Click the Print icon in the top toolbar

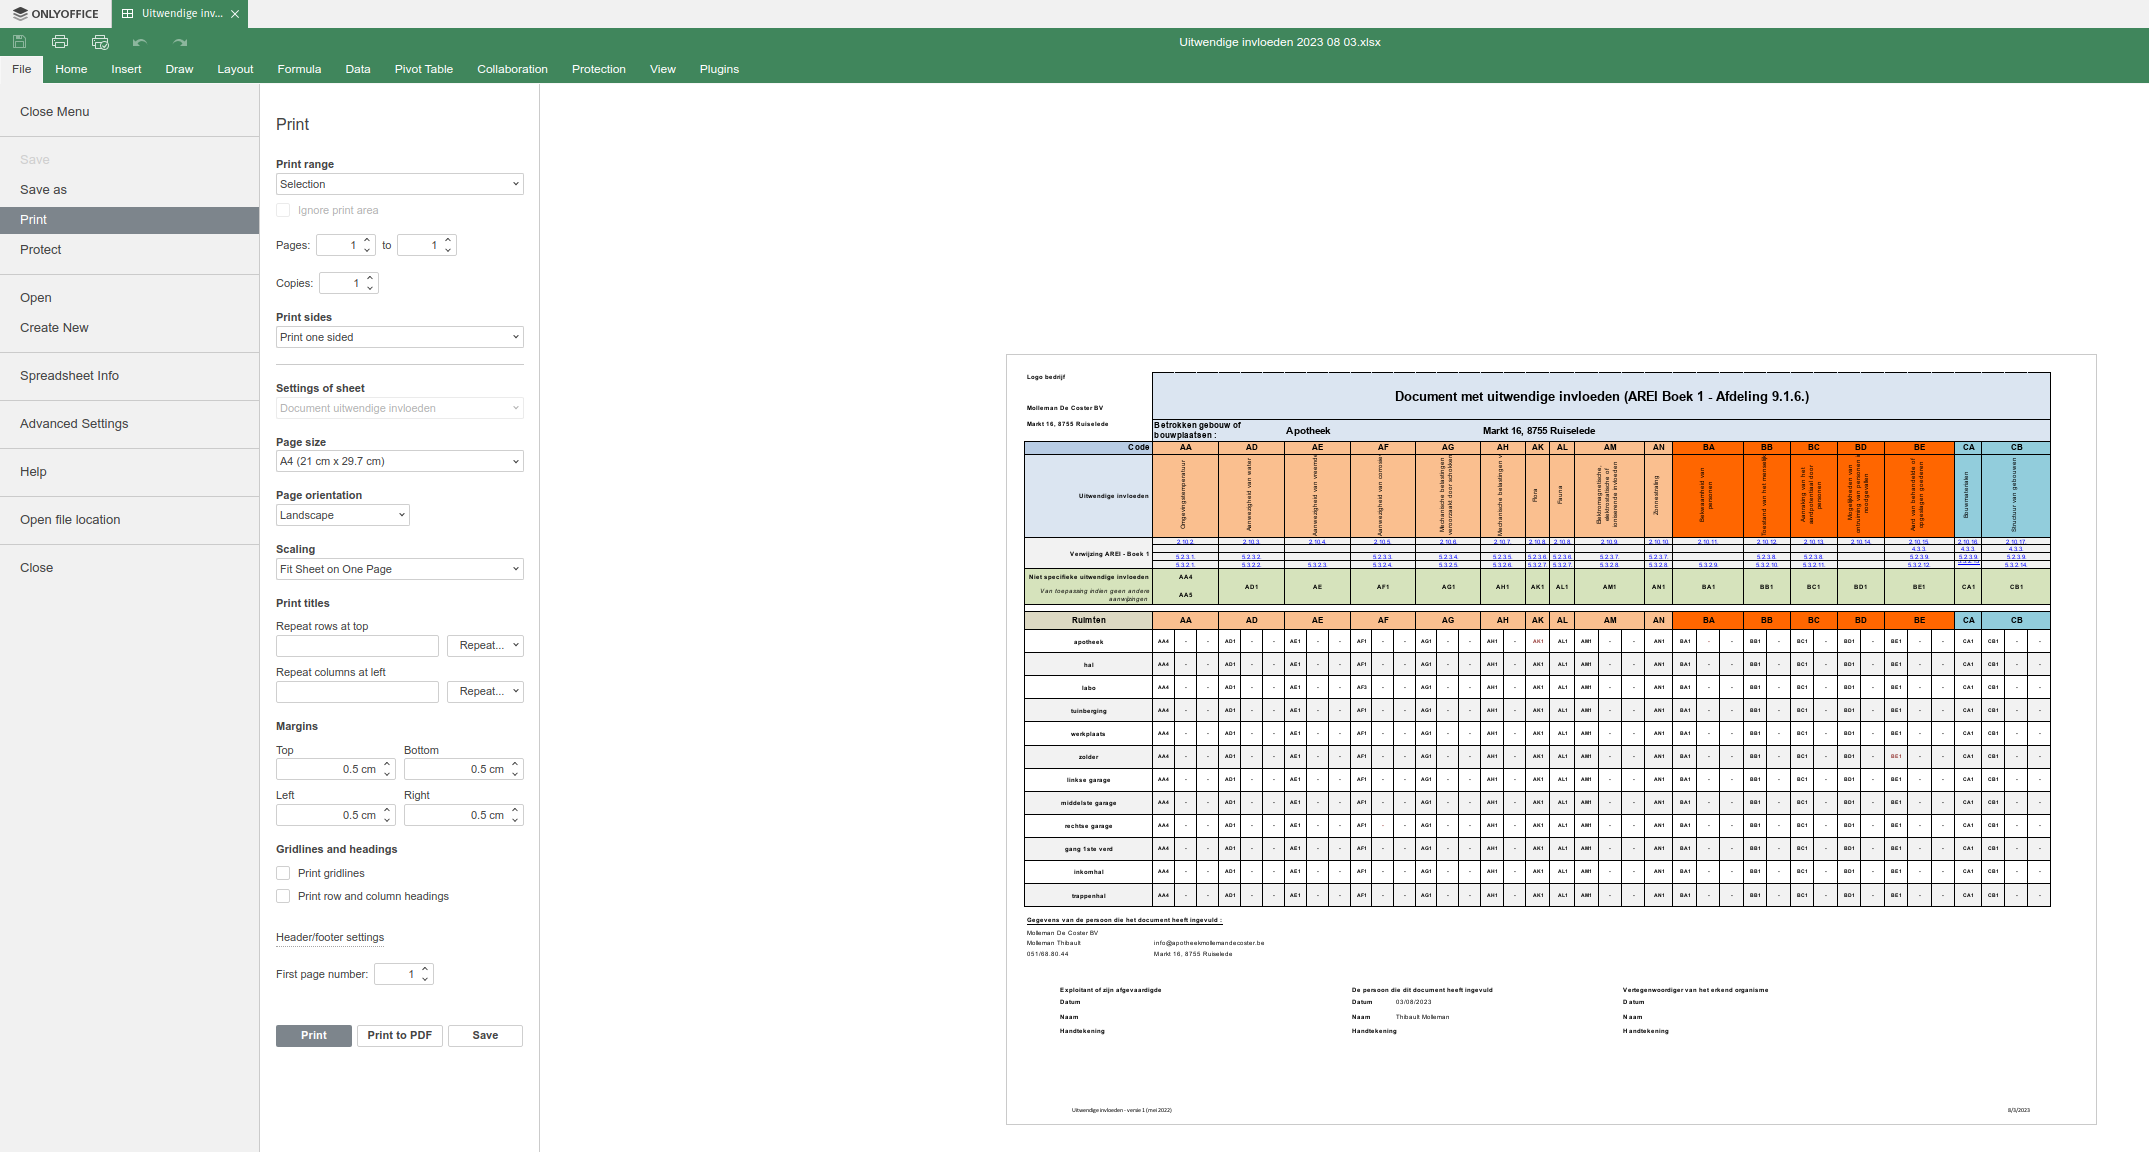59,42
